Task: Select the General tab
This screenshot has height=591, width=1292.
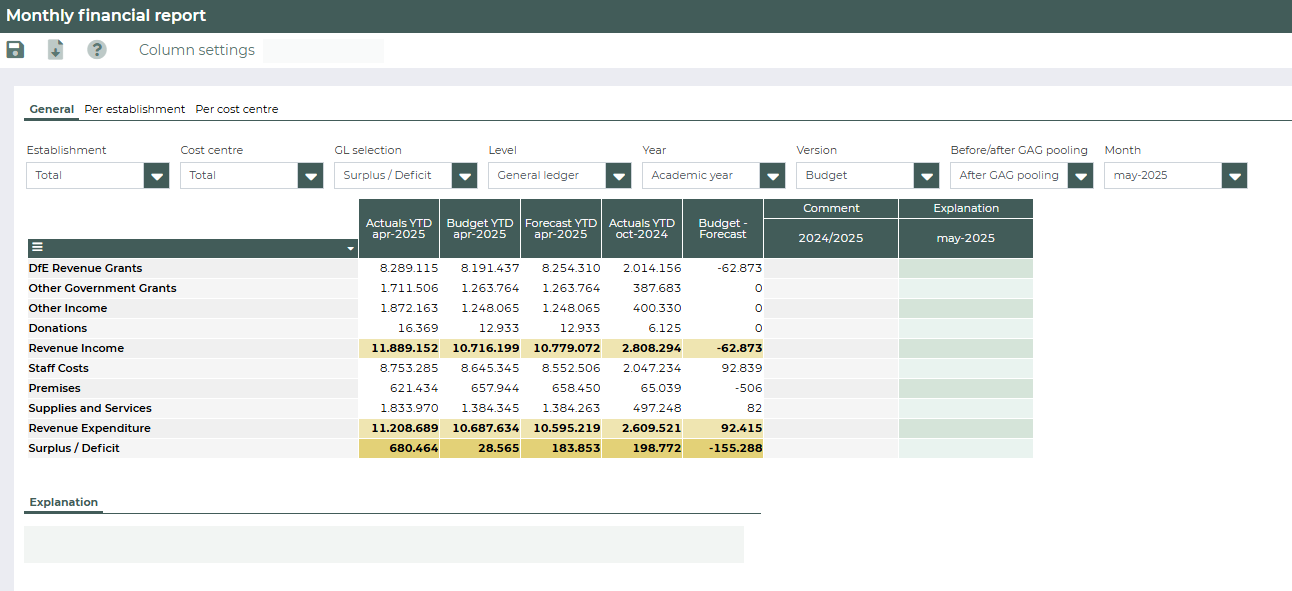Action: click(x=51, y=109)
